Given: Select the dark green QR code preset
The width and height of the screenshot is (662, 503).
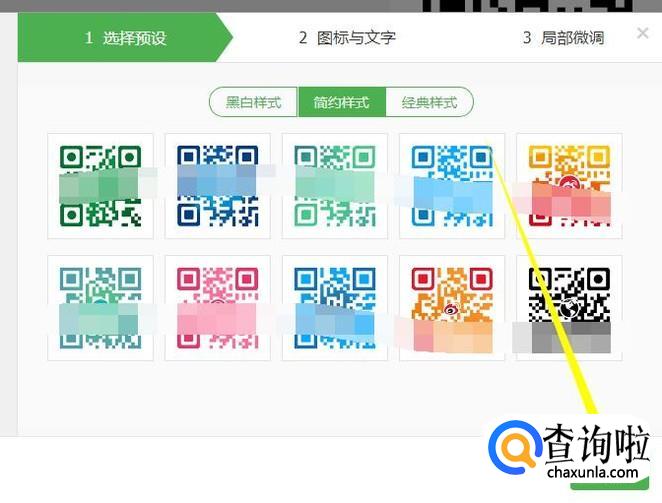Looking at the screenshot, I should [100, 186].
